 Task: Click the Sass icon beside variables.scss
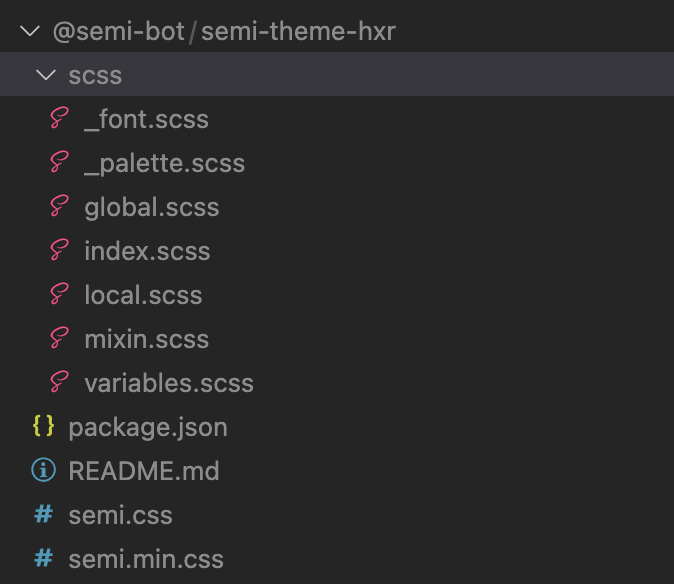[59, 382]
